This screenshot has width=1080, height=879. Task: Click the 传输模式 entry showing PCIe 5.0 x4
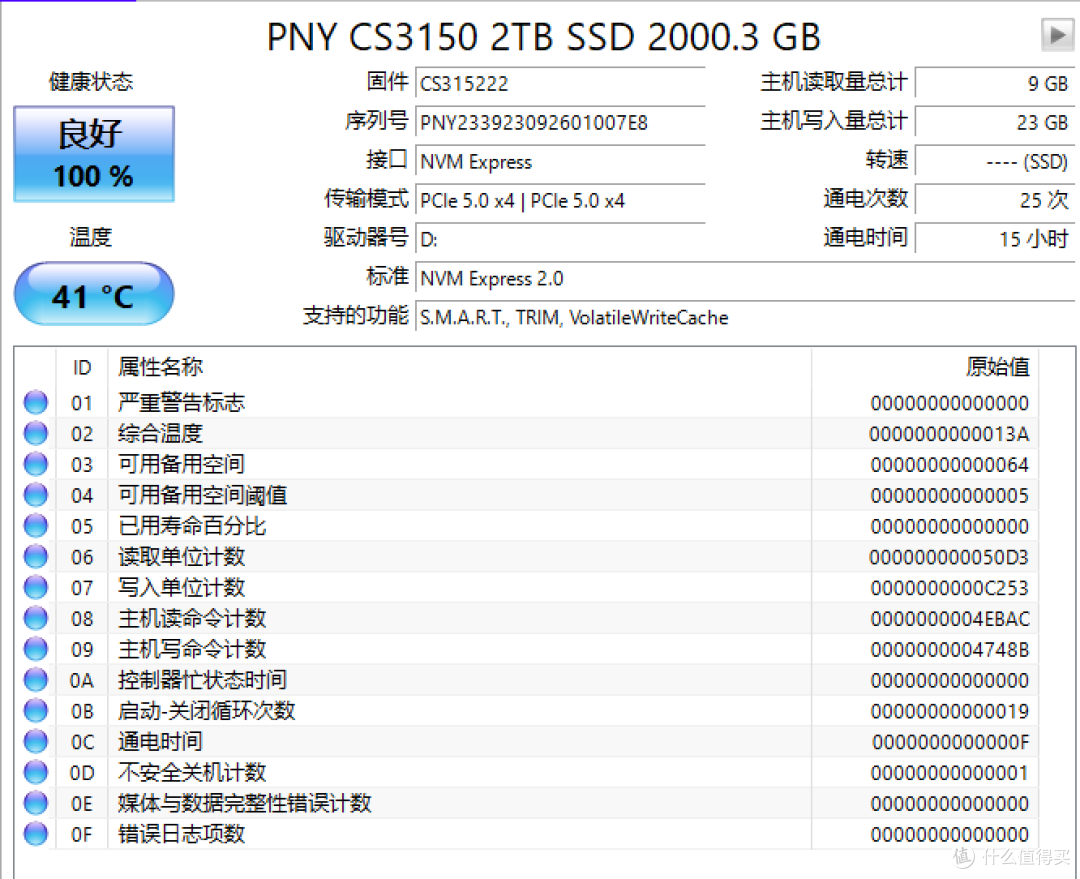tap(560, 200)
